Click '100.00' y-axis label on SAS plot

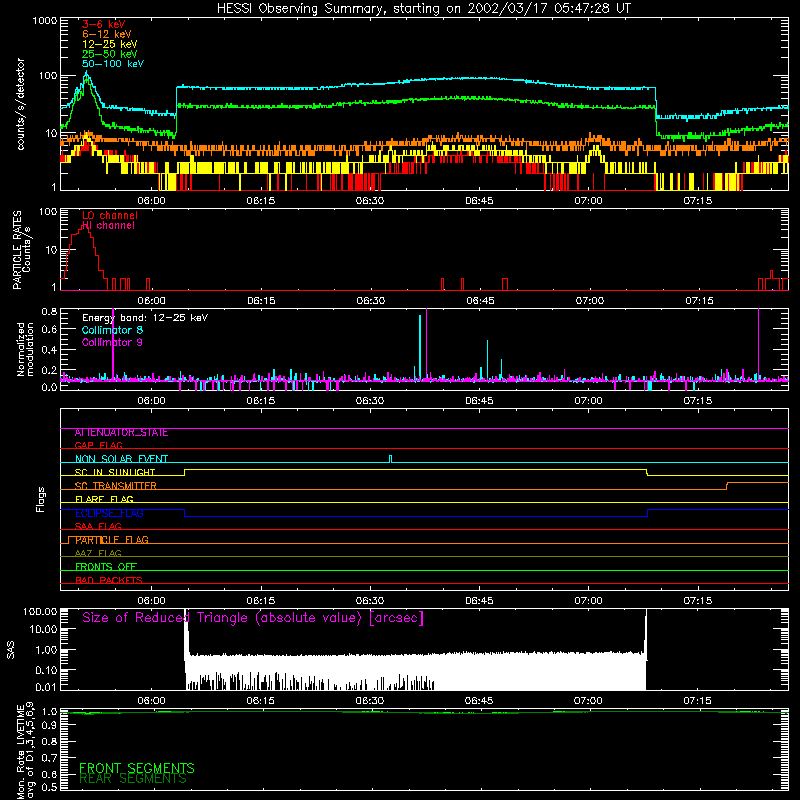40,611
